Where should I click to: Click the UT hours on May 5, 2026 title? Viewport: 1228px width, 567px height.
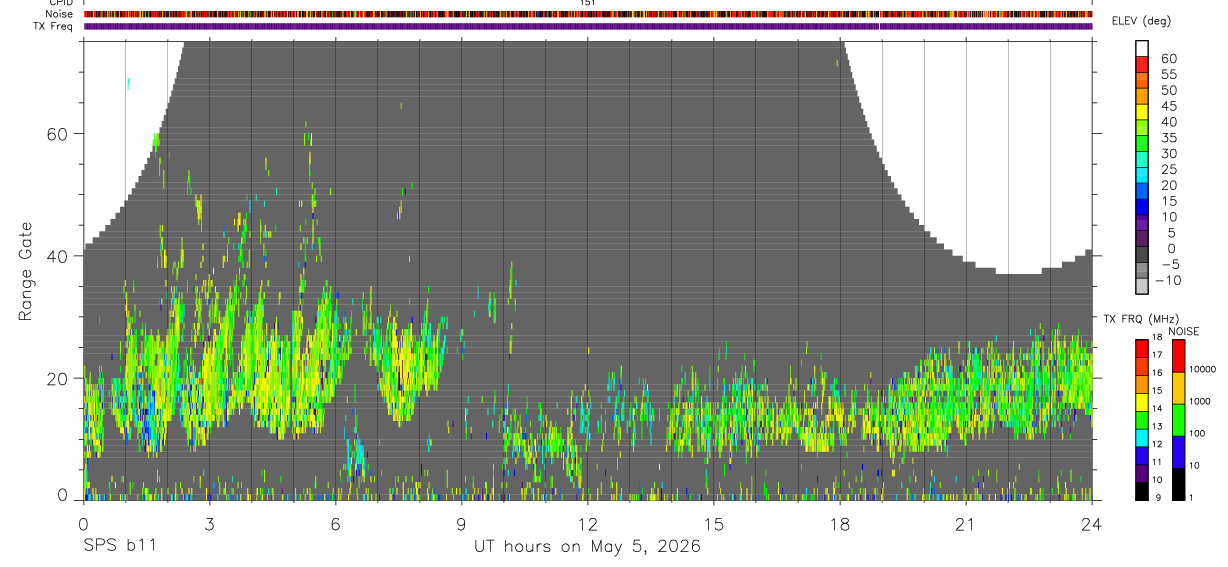587,547
